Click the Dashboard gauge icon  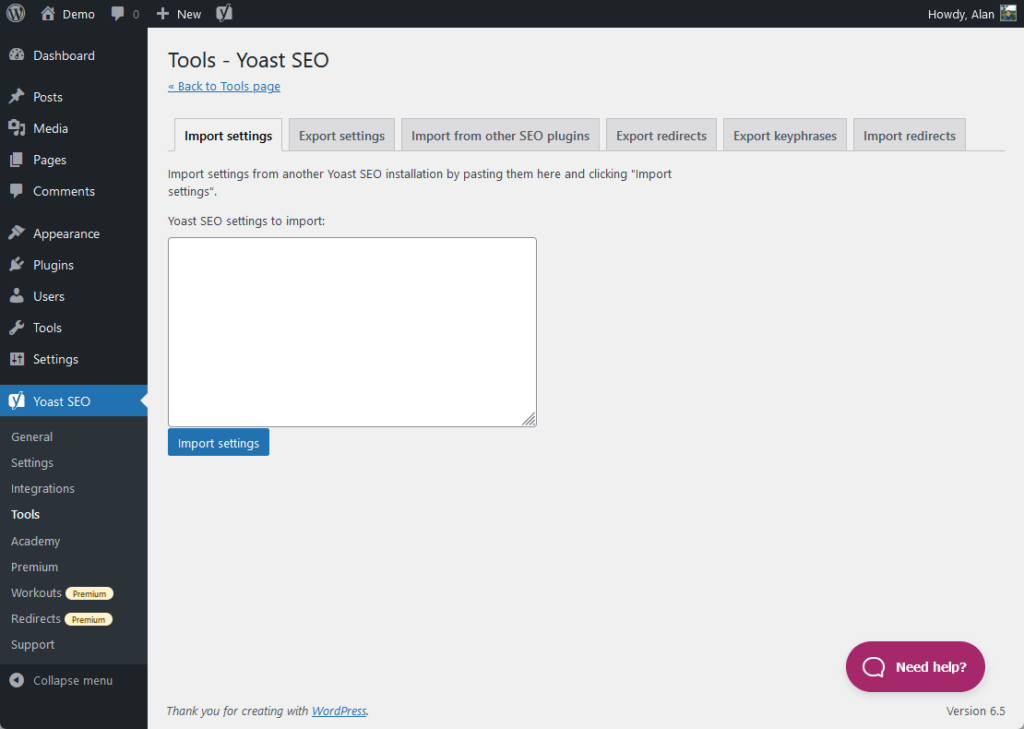pyautogui.click(x=17, y=56)
